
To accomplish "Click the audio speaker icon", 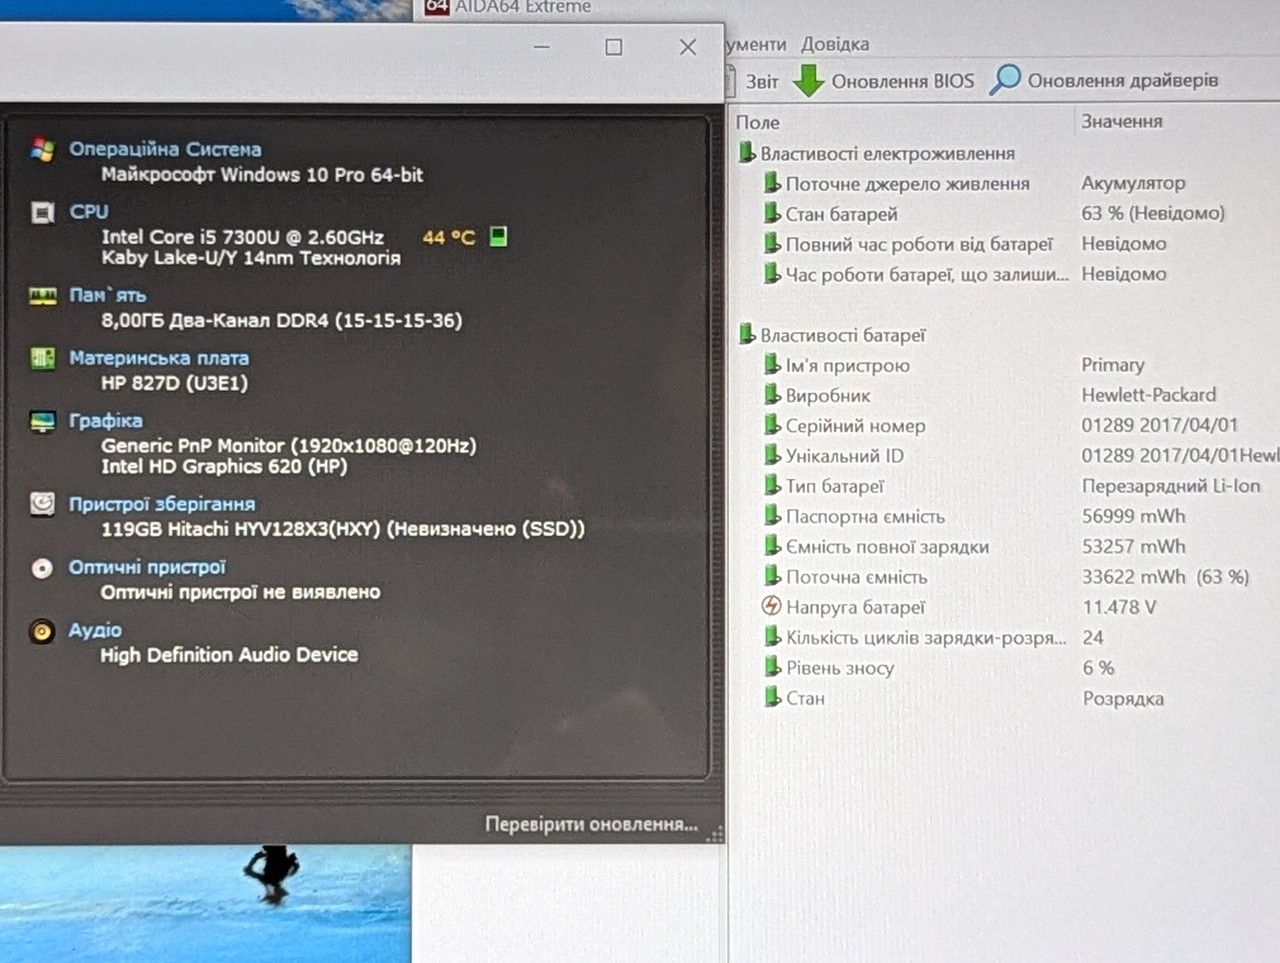I will [42, 631].
